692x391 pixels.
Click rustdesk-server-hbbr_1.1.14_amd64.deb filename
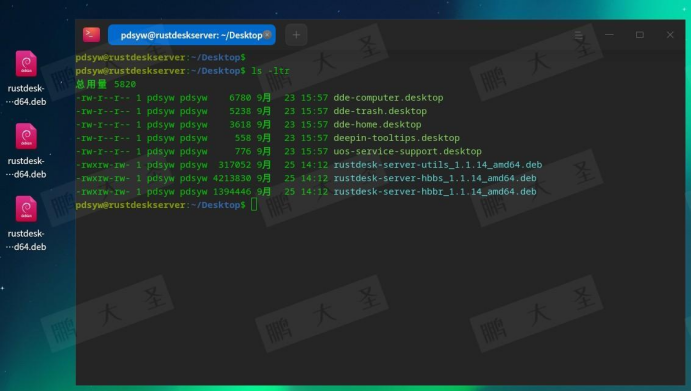435,192
